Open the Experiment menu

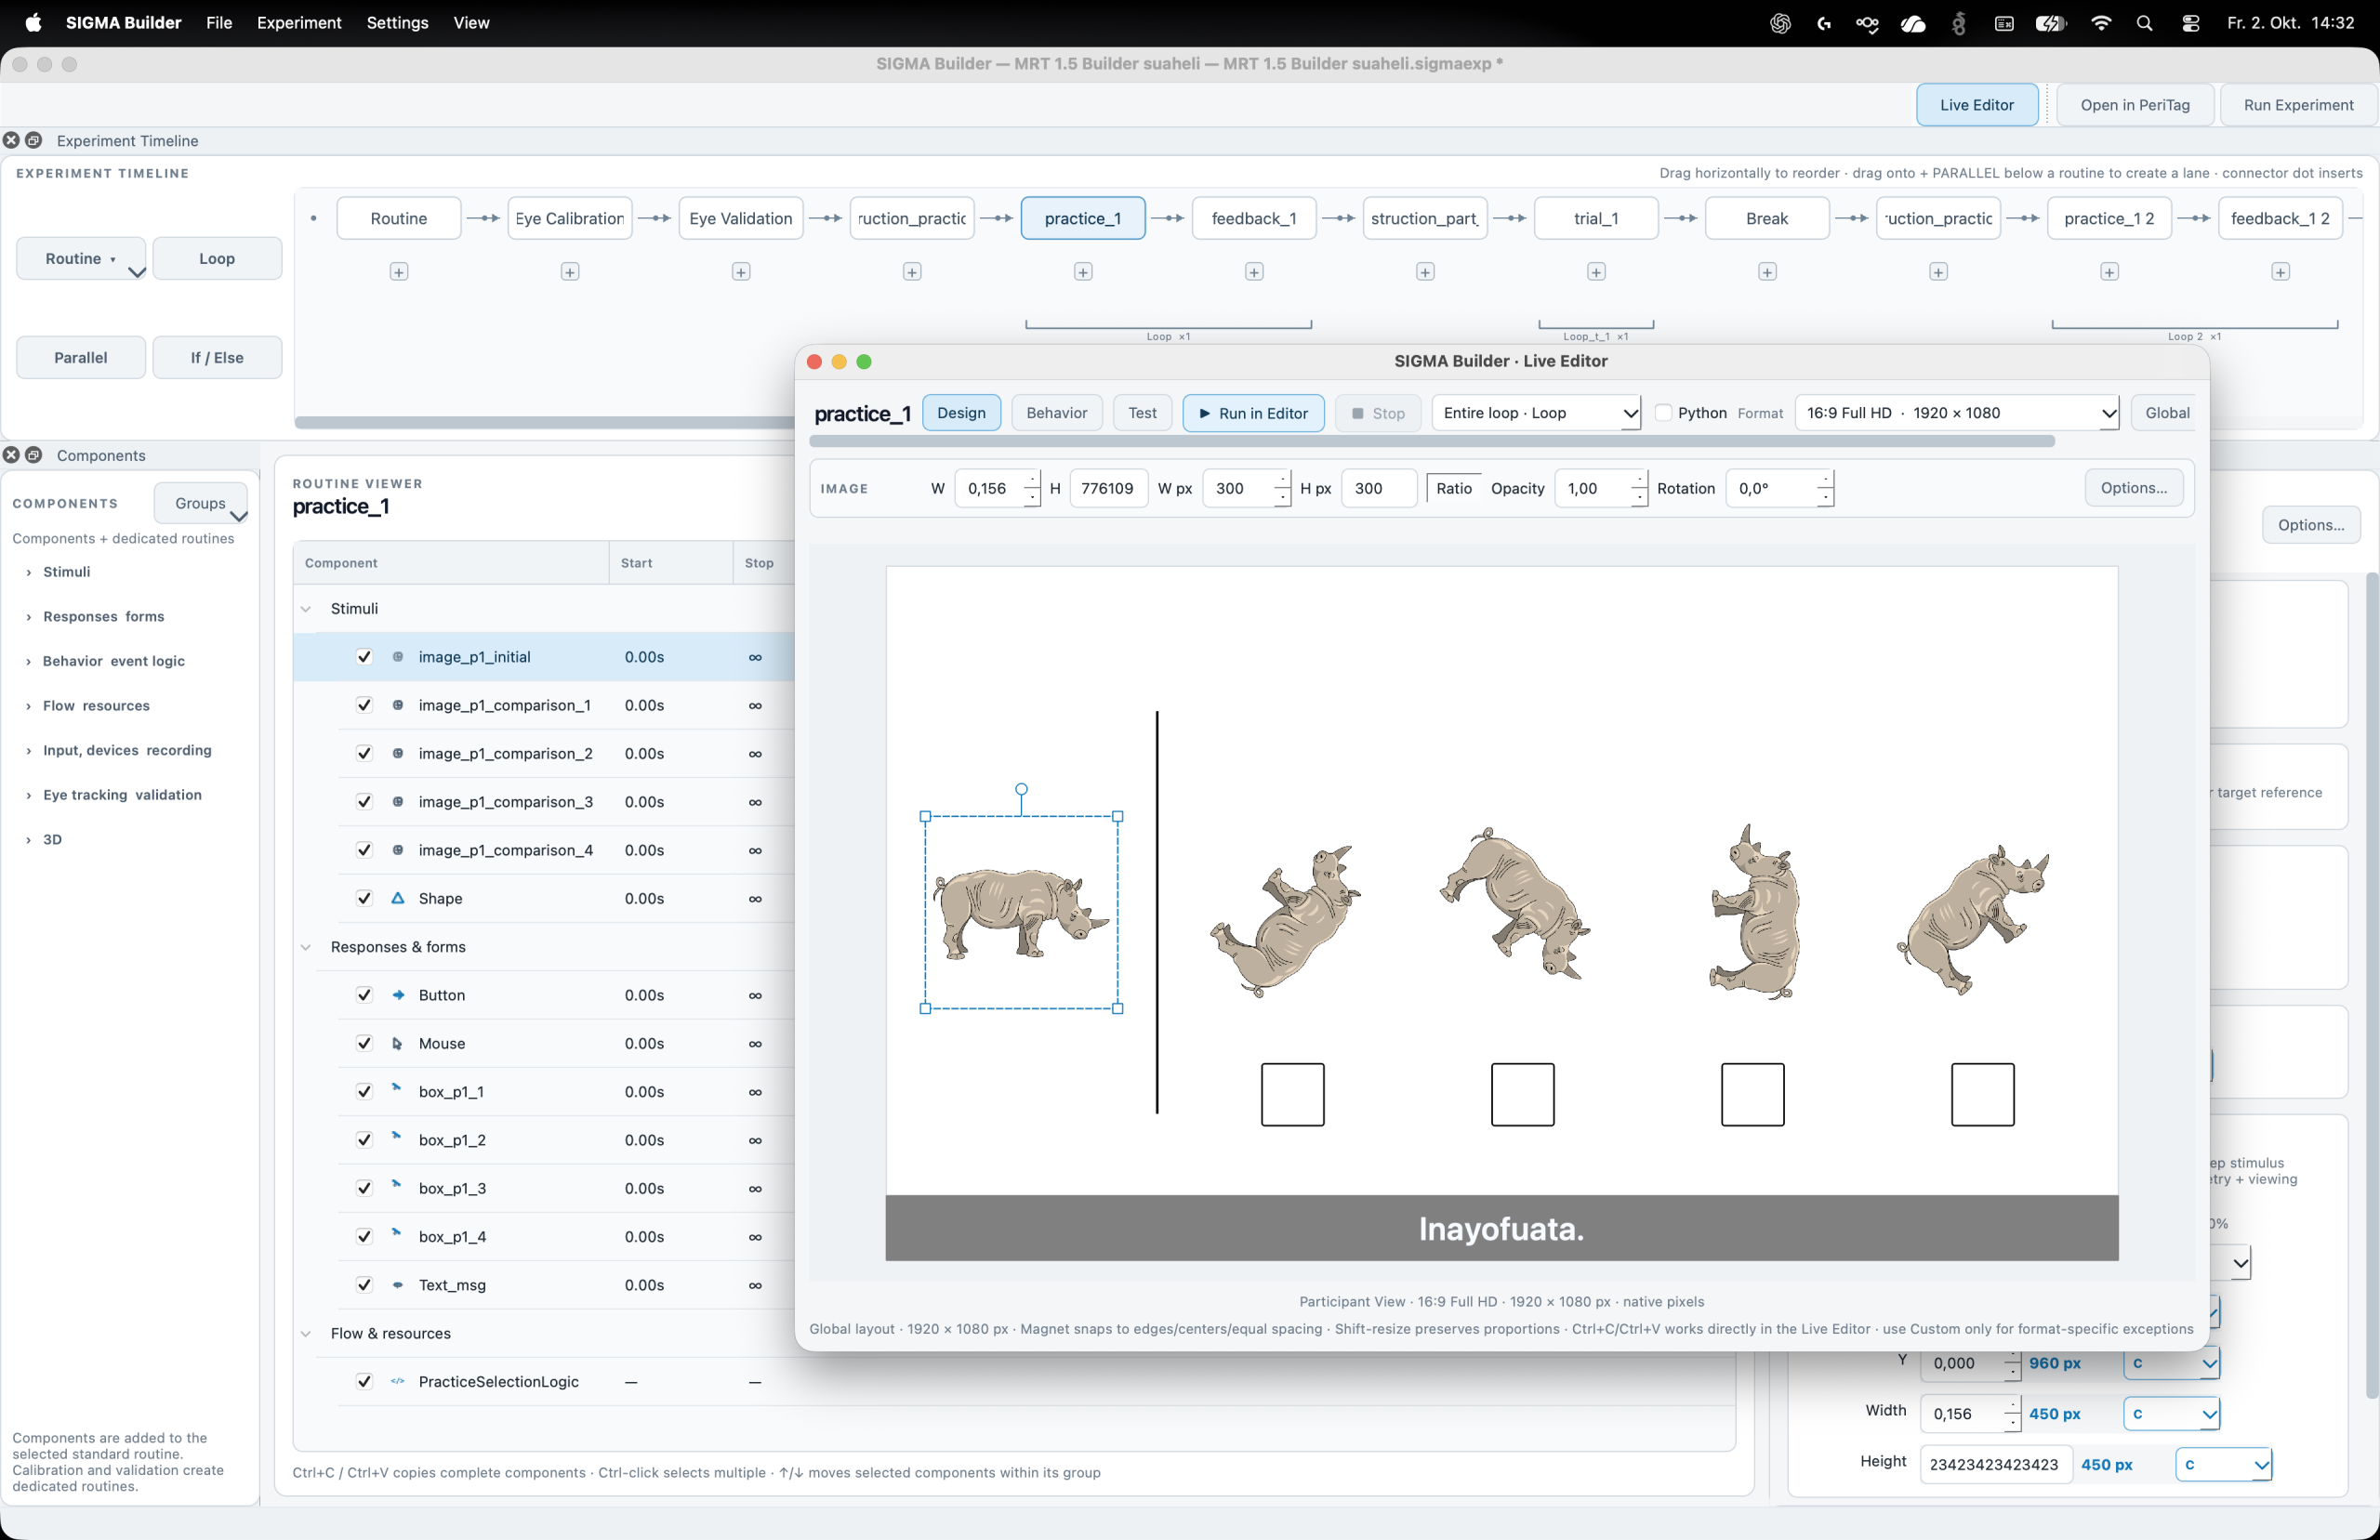(x=298, y=23)
